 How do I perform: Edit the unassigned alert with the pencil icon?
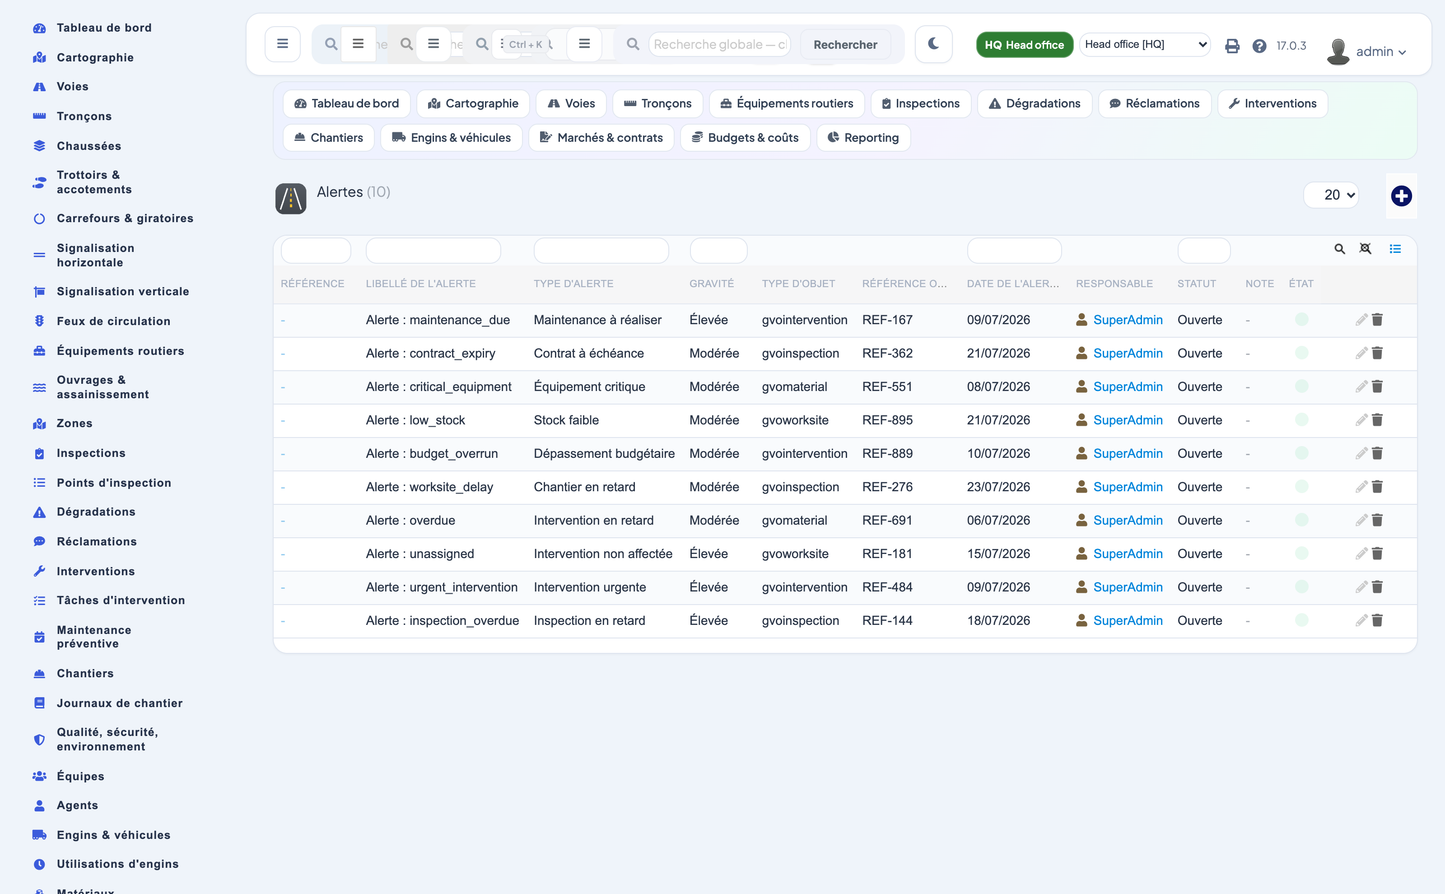coord(1361,554)
